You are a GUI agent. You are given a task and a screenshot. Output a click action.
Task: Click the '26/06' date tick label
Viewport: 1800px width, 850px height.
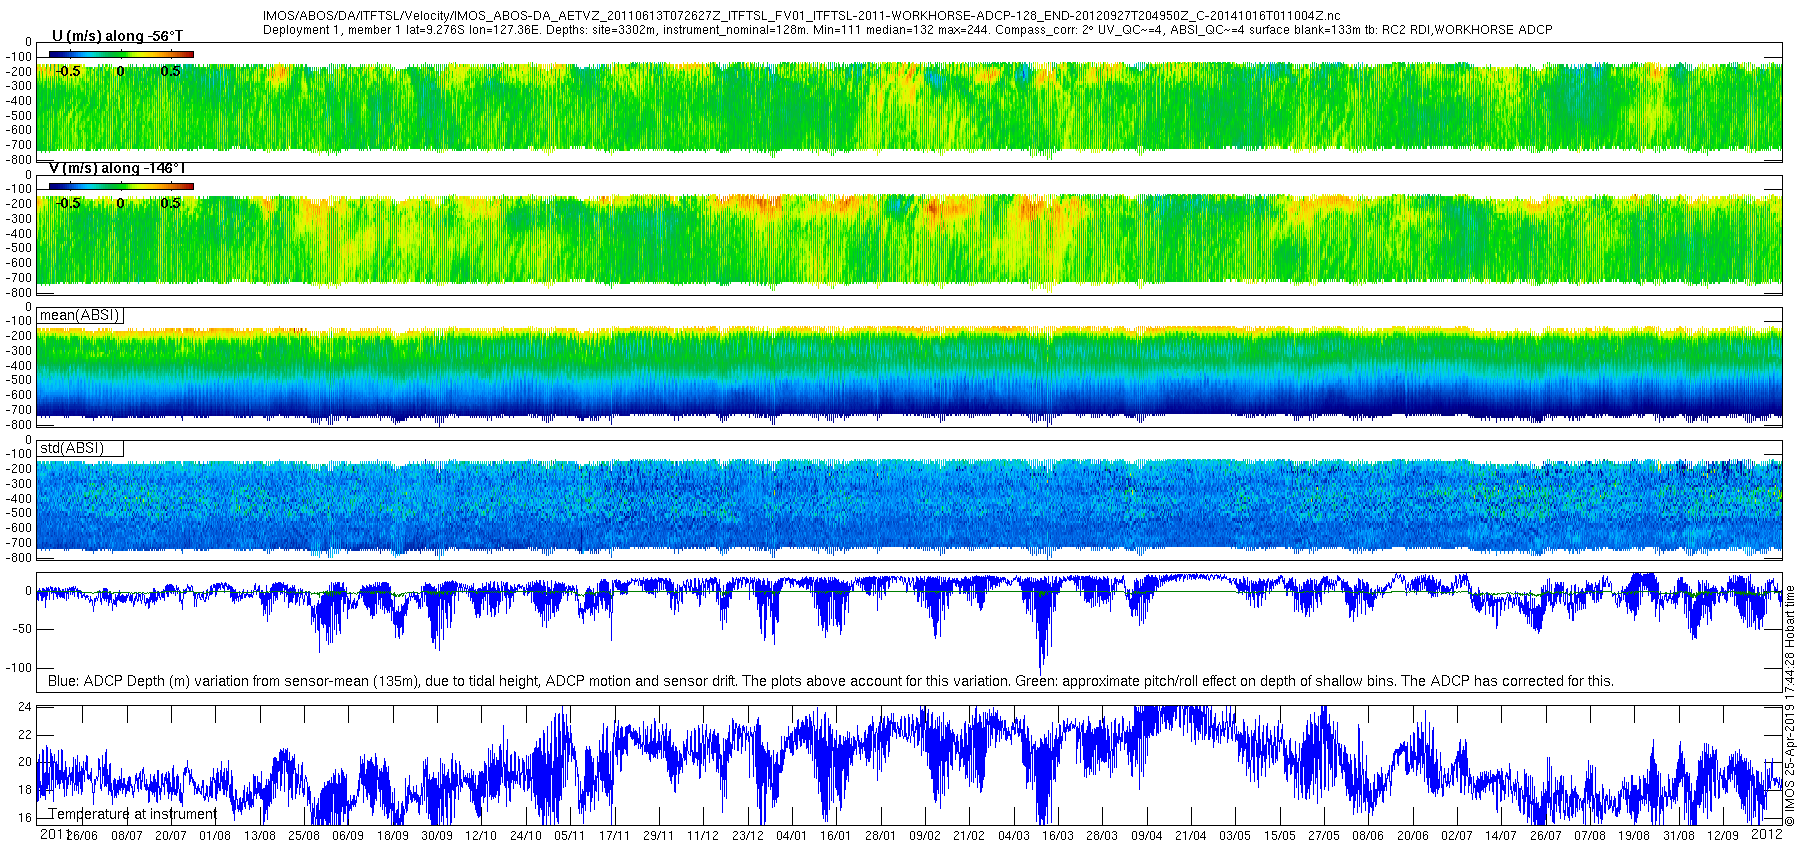82,836
